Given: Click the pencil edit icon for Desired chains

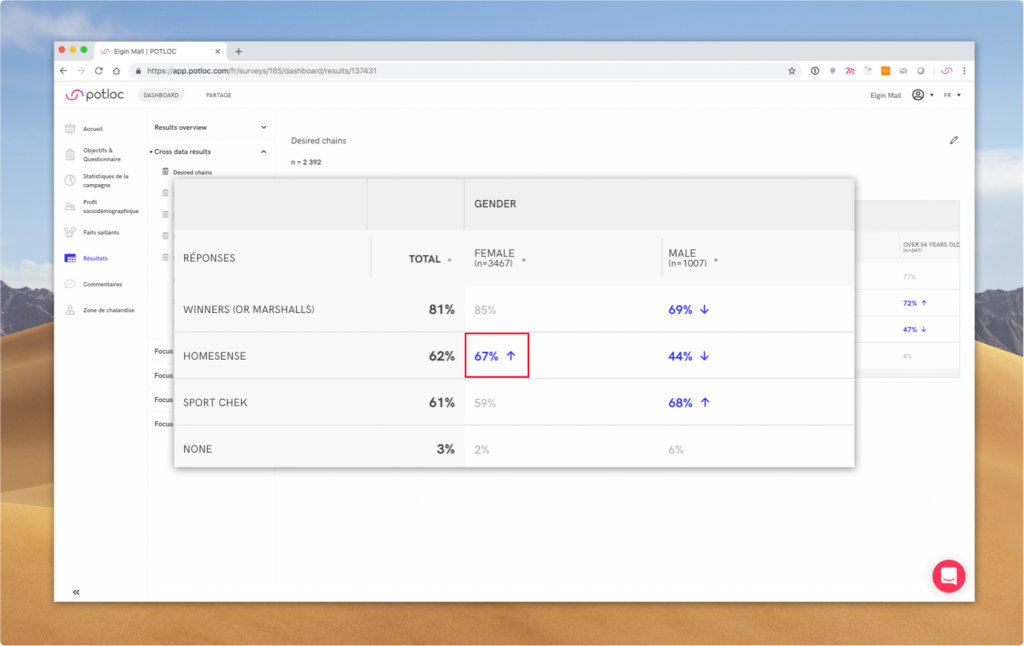Looking at the screenshot, I should (953, 140).
